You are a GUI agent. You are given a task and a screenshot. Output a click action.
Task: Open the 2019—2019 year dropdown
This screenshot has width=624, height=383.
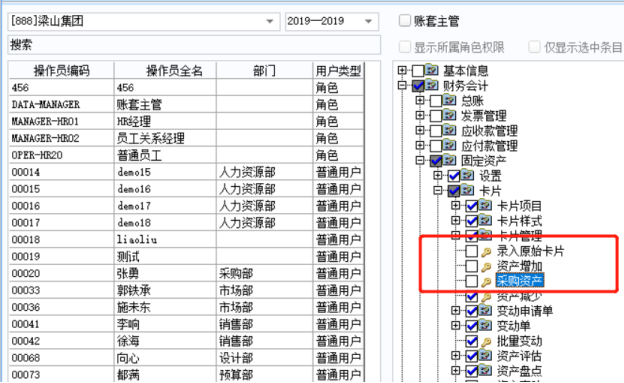(x=369, y=21)
